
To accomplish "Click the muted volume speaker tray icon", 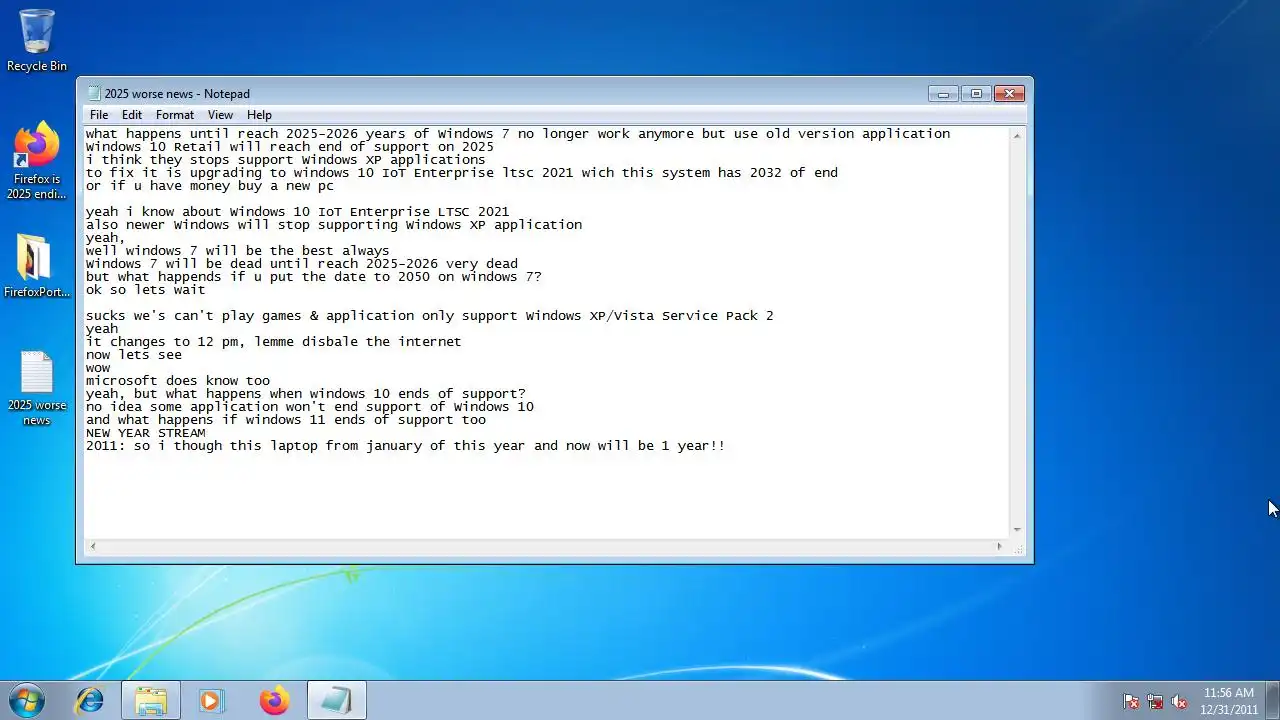I will point(1179,702).
